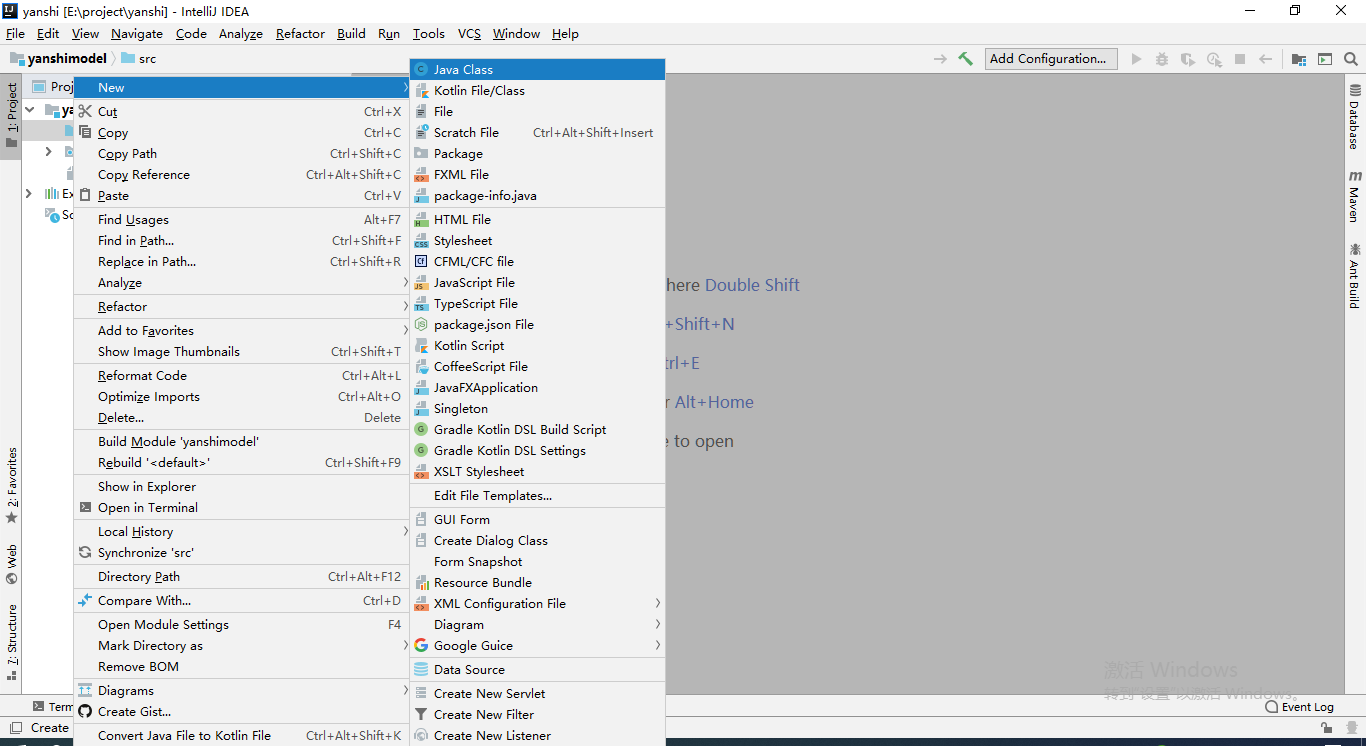Open the Database side tab
Viewport: 1366px width, 746px height.
click(1354, 117)
